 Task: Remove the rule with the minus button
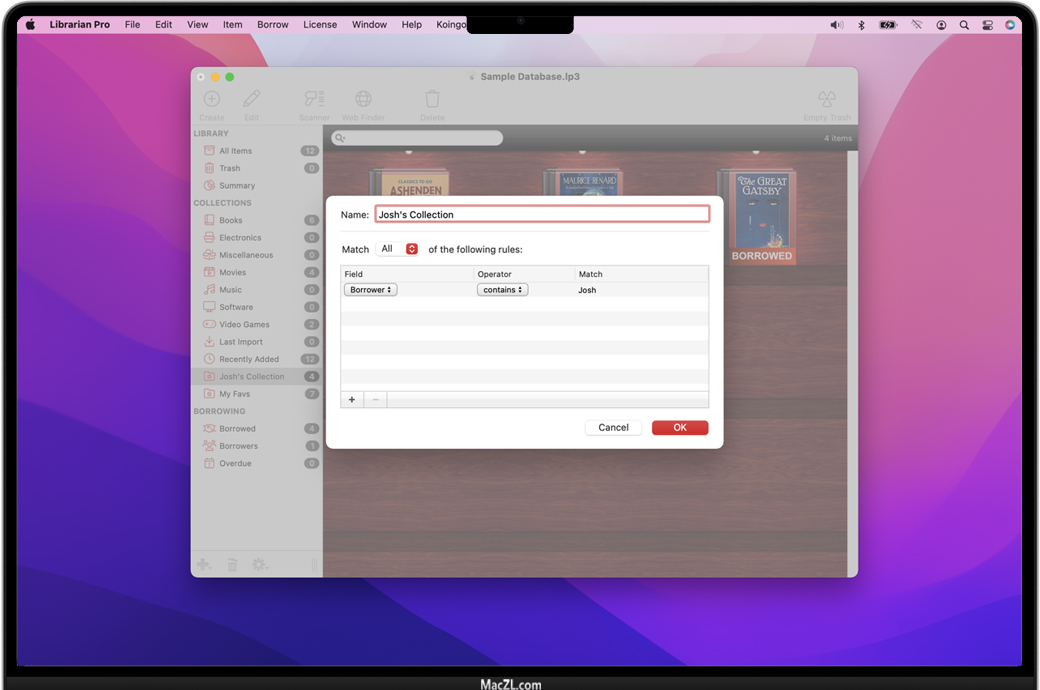(375, 399)
